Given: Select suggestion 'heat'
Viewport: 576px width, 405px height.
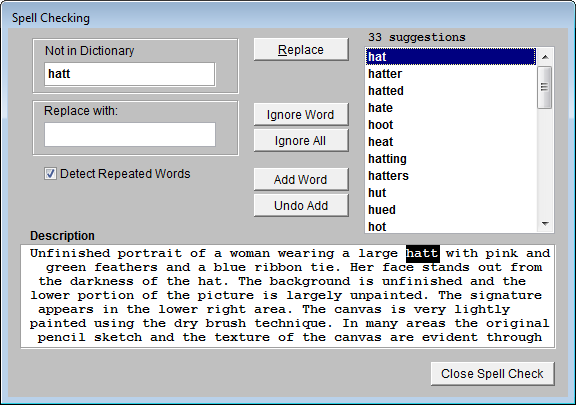Looking at the screenshot, I should [x=451, y=141].
